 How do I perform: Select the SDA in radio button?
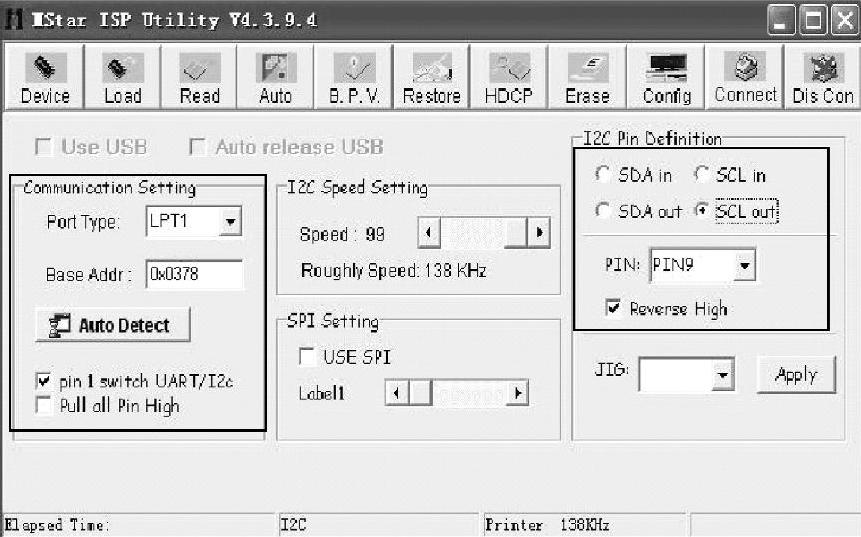click(x=603, y=175)
